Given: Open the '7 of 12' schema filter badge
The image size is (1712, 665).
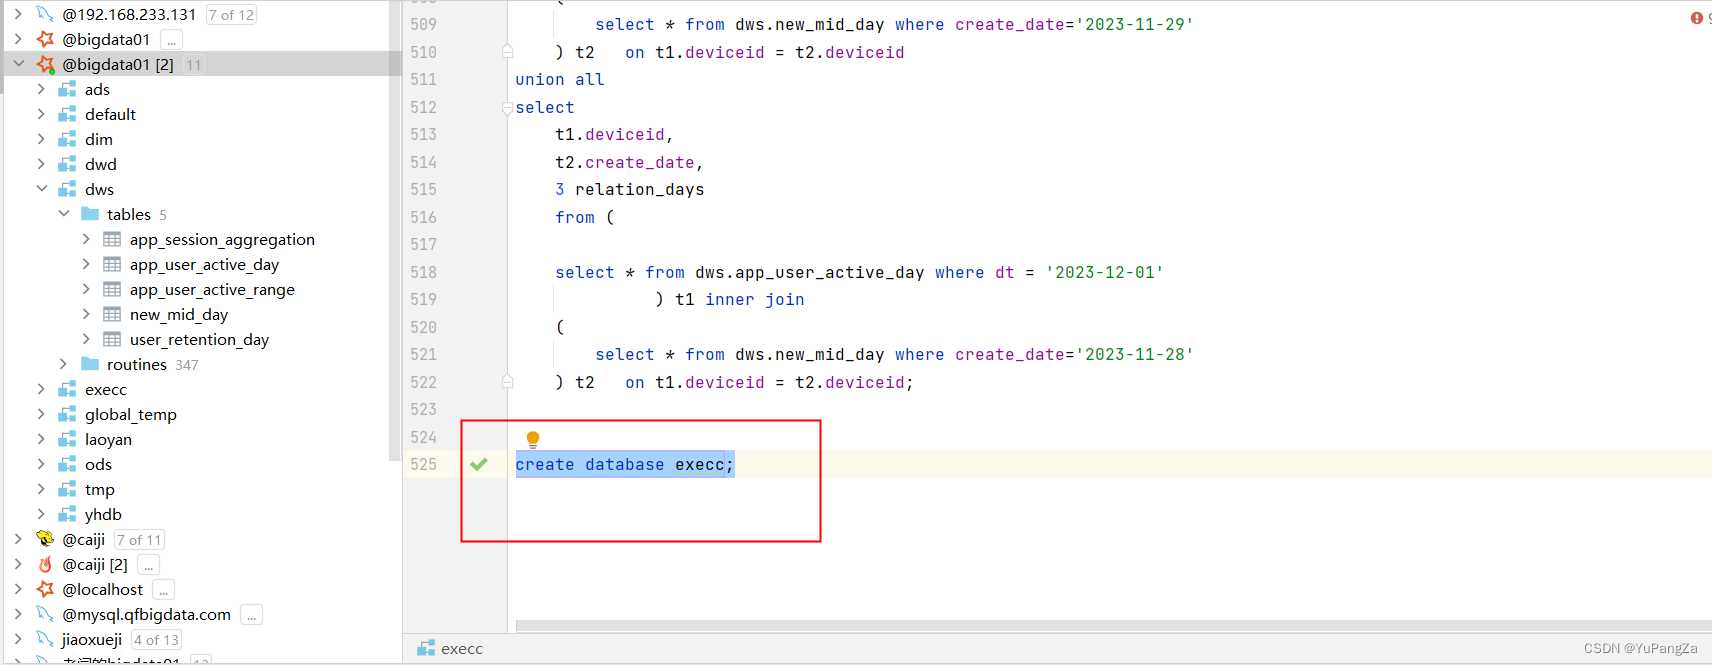Looking at the screenshot, I should pos(231,14).
